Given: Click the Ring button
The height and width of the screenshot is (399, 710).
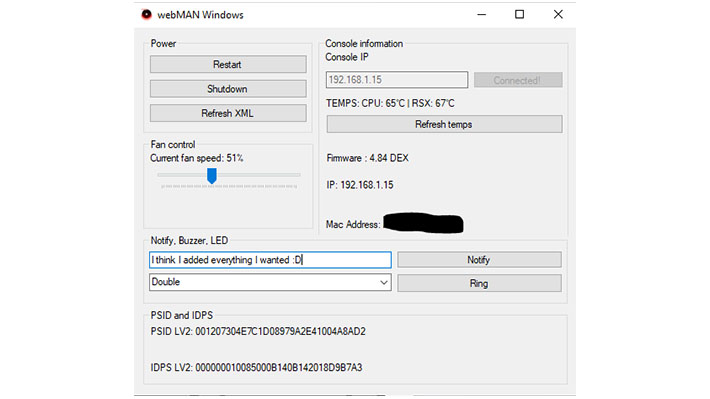Looking at the screenshot, I should tap(479, 284).
